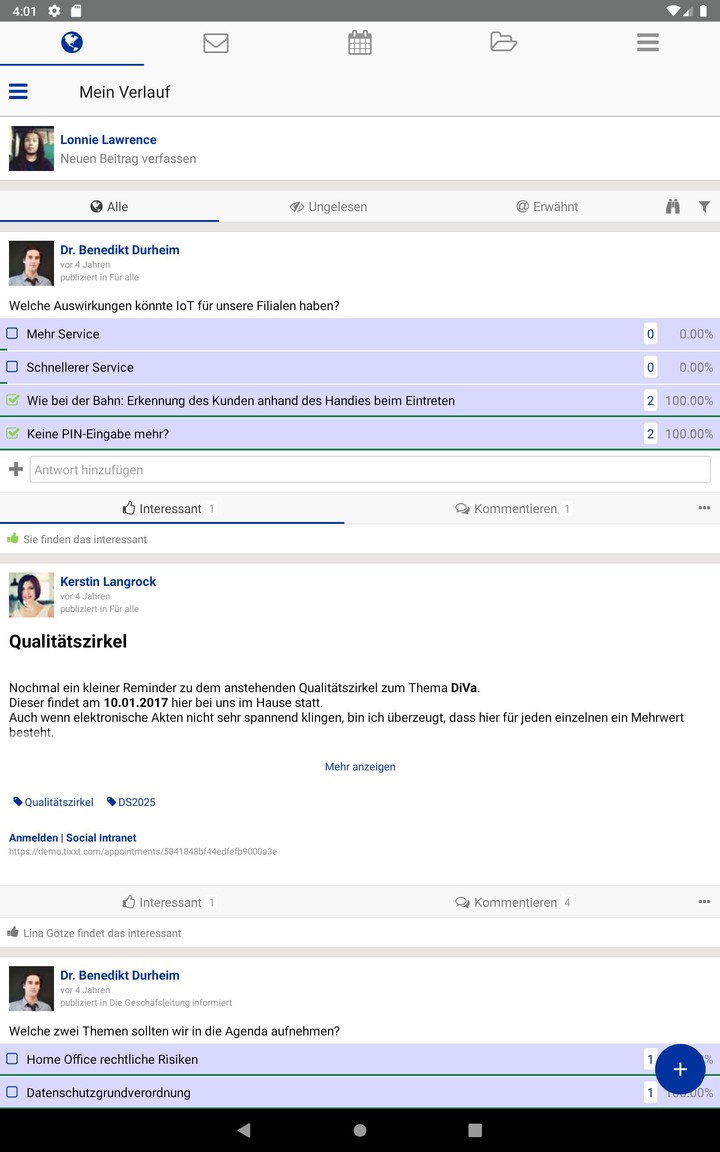The height and width of the screenshot is (1152, 720).
Task: Click thumbs-up icon beside Lina Götze
Action: coord(12,932)
